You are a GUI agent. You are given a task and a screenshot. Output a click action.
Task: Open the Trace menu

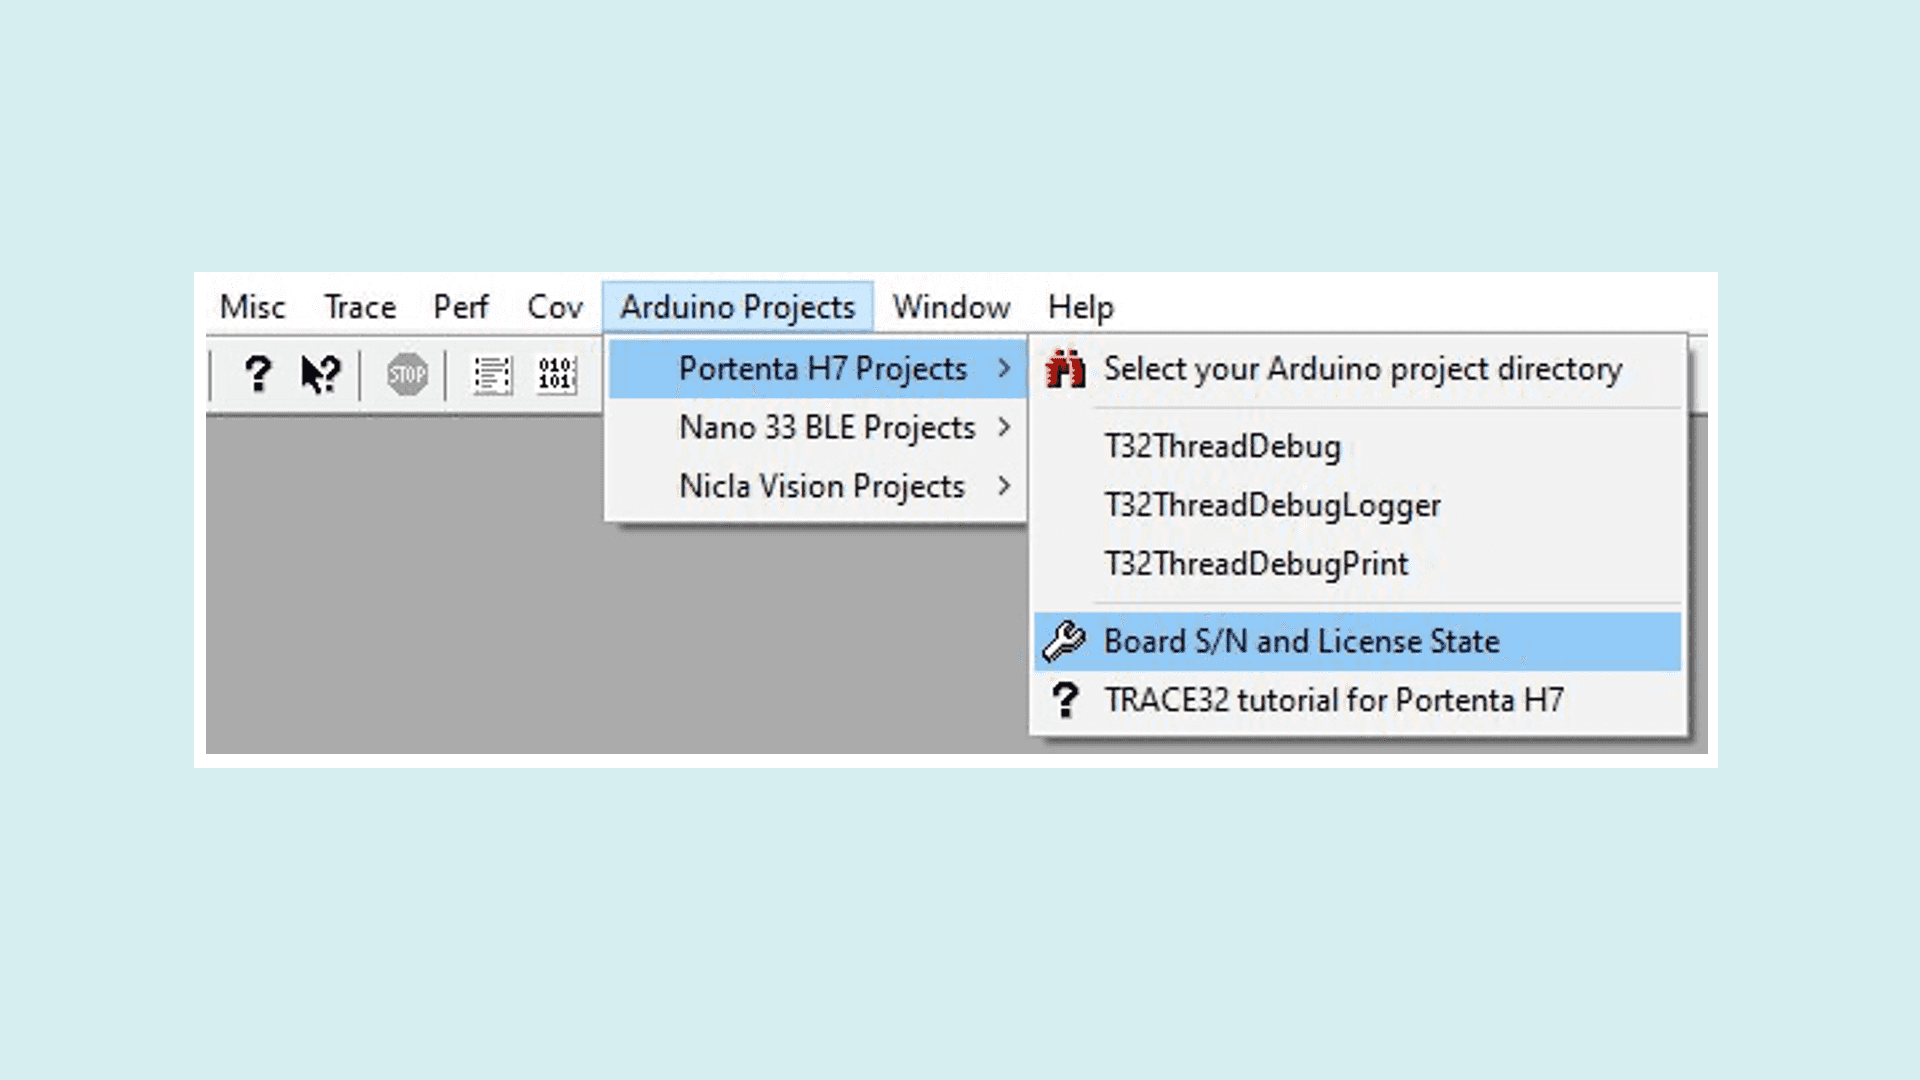click(359, 307)
